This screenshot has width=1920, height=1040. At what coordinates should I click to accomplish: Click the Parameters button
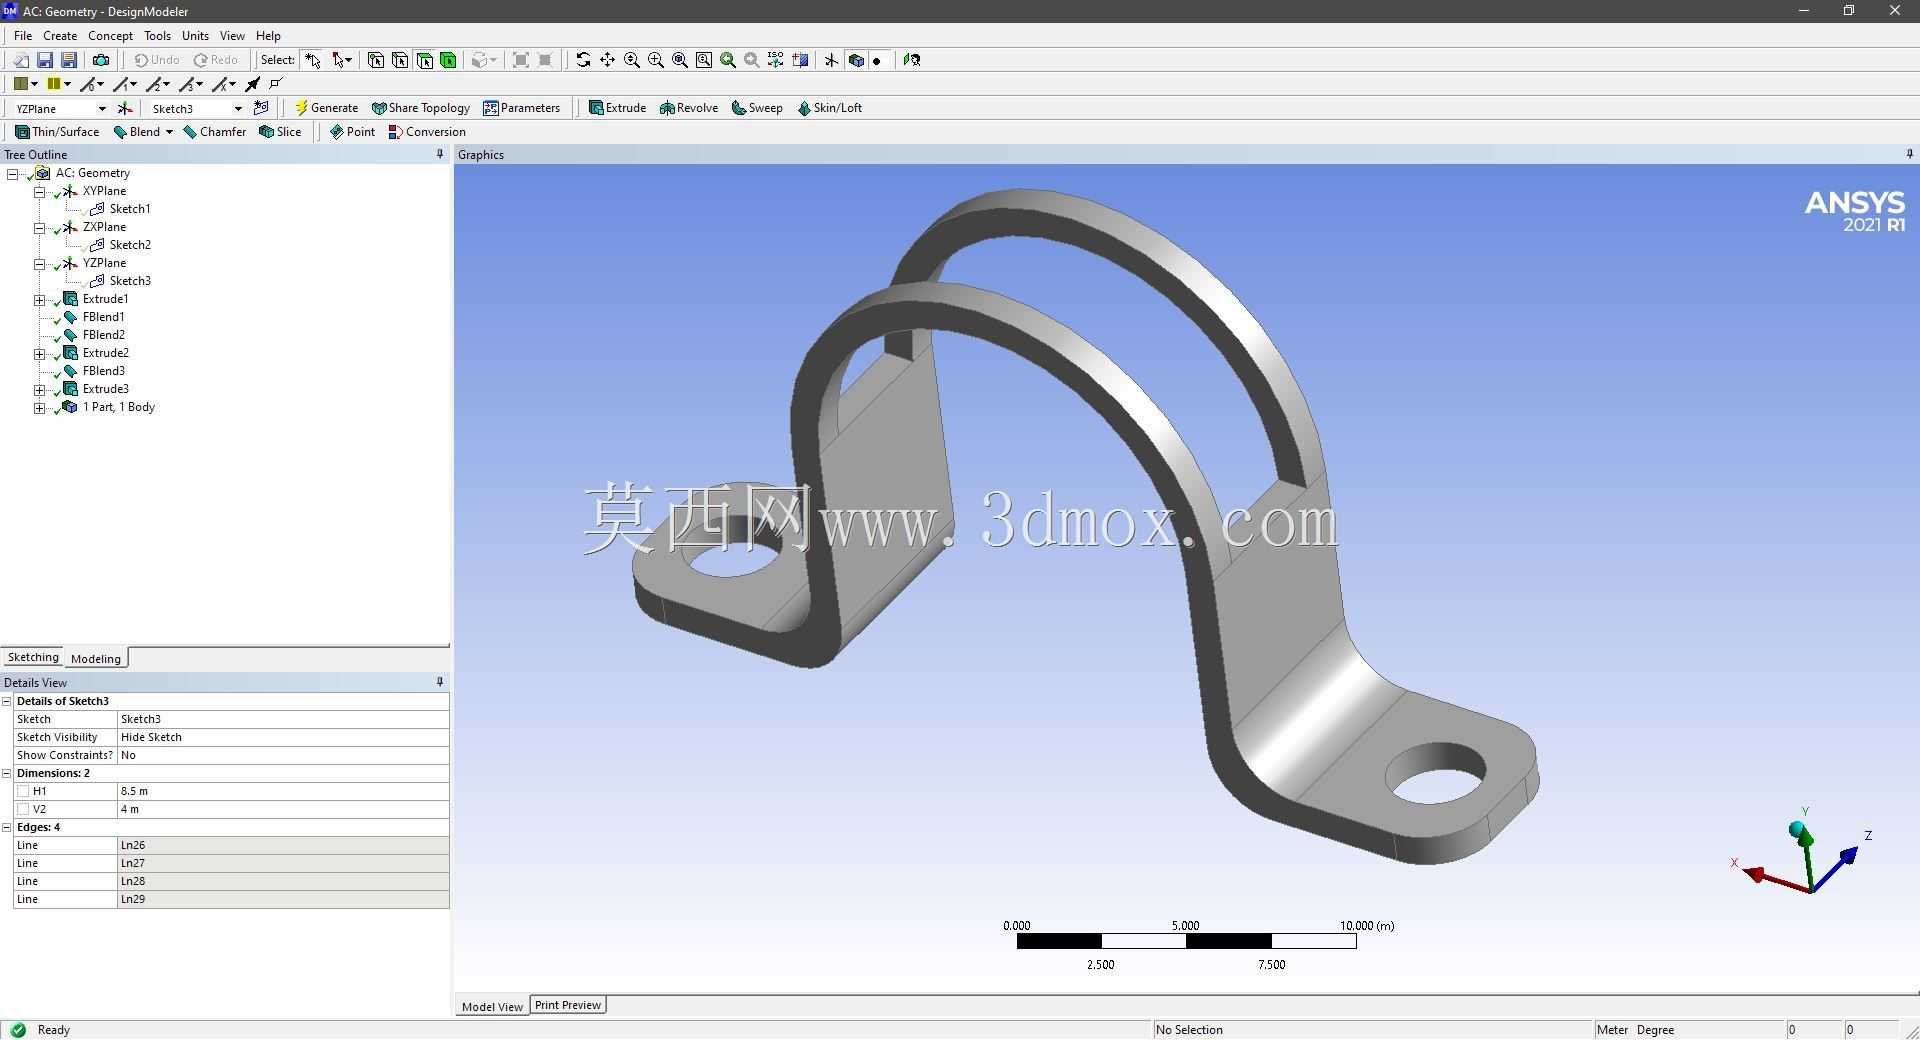point(522,108)
